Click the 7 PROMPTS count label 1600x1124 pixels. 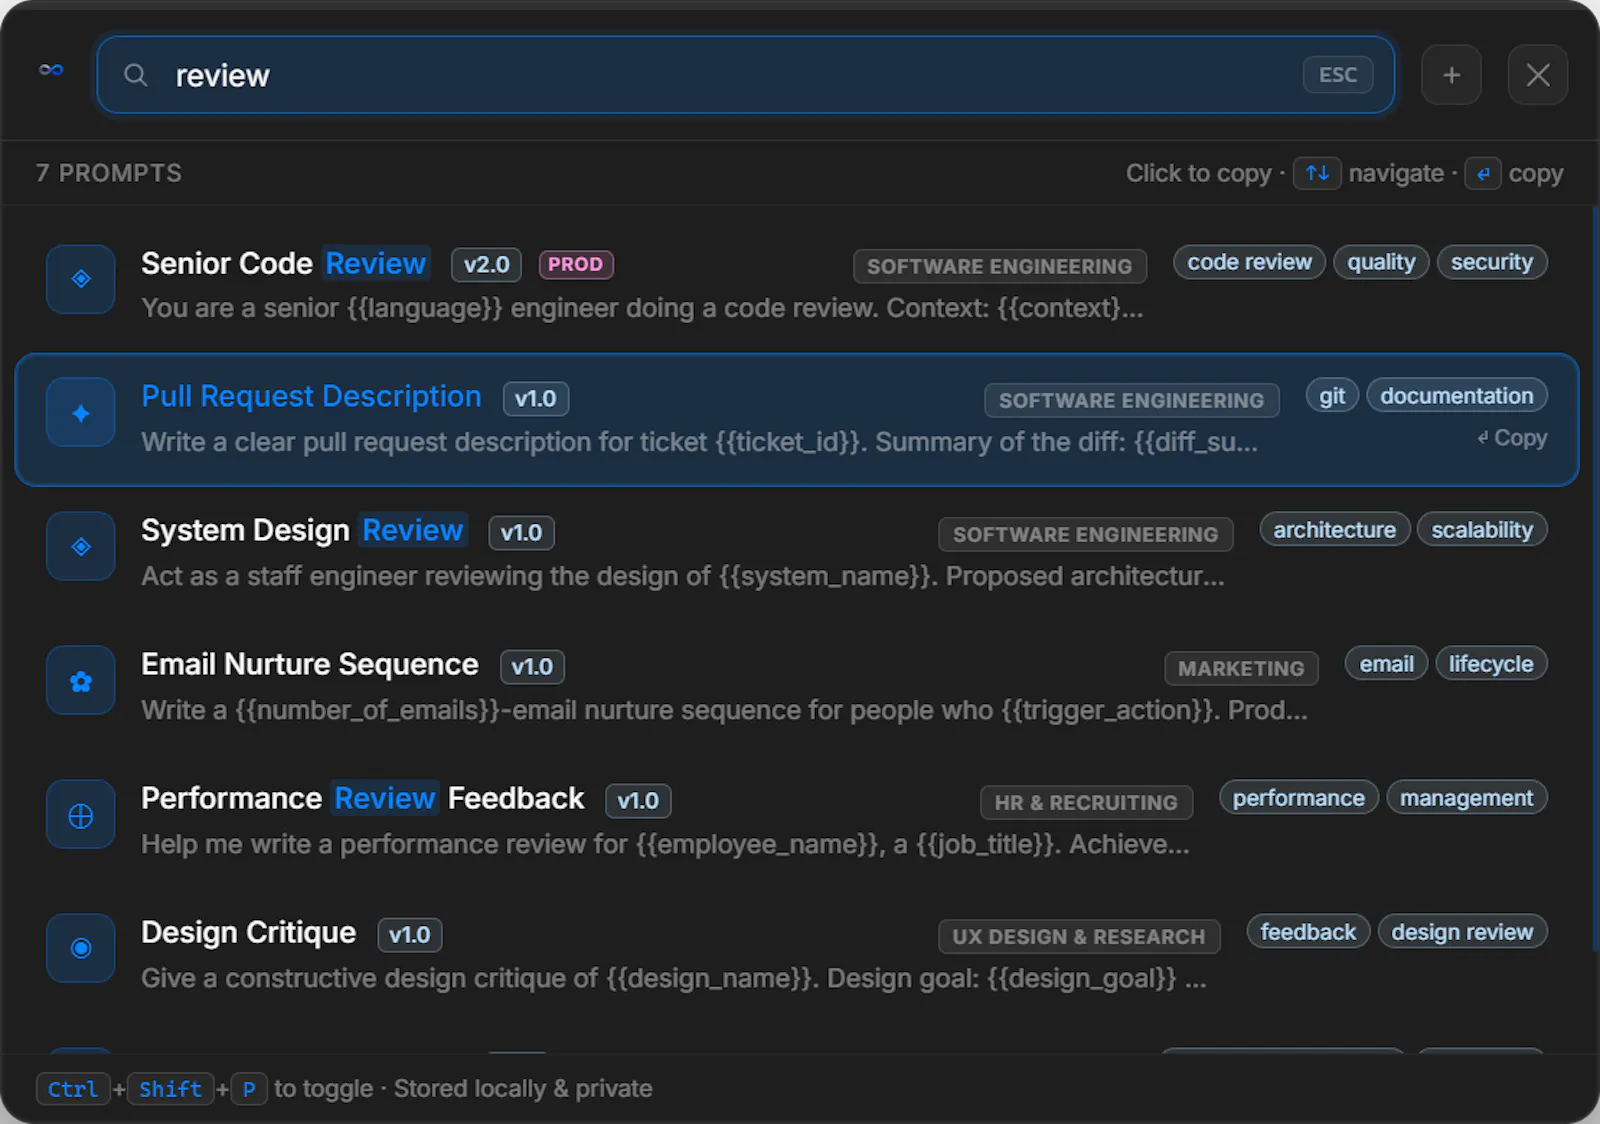[x=109, y=173]
